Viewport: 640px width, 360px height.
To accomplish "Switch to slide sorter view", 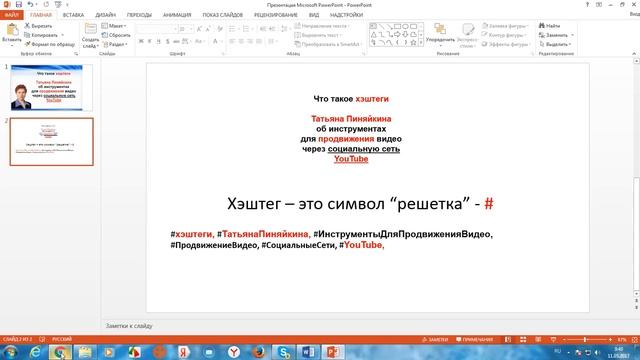I will [523, 340].
